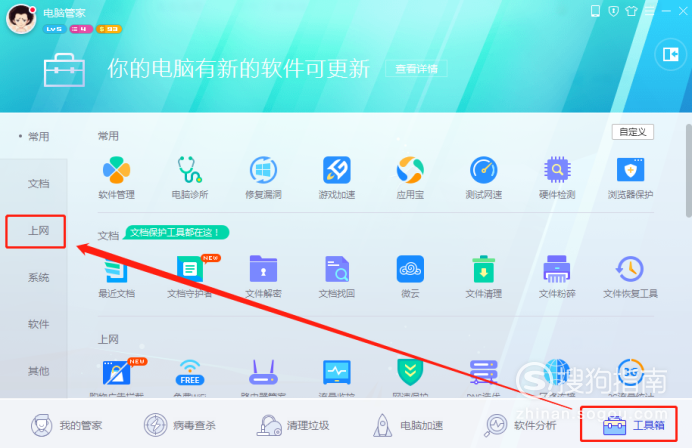The height and width of the screenshot is (448, 692).
Task: Open 文件粉碎 file shredder tool
Action: click(557, 277)
